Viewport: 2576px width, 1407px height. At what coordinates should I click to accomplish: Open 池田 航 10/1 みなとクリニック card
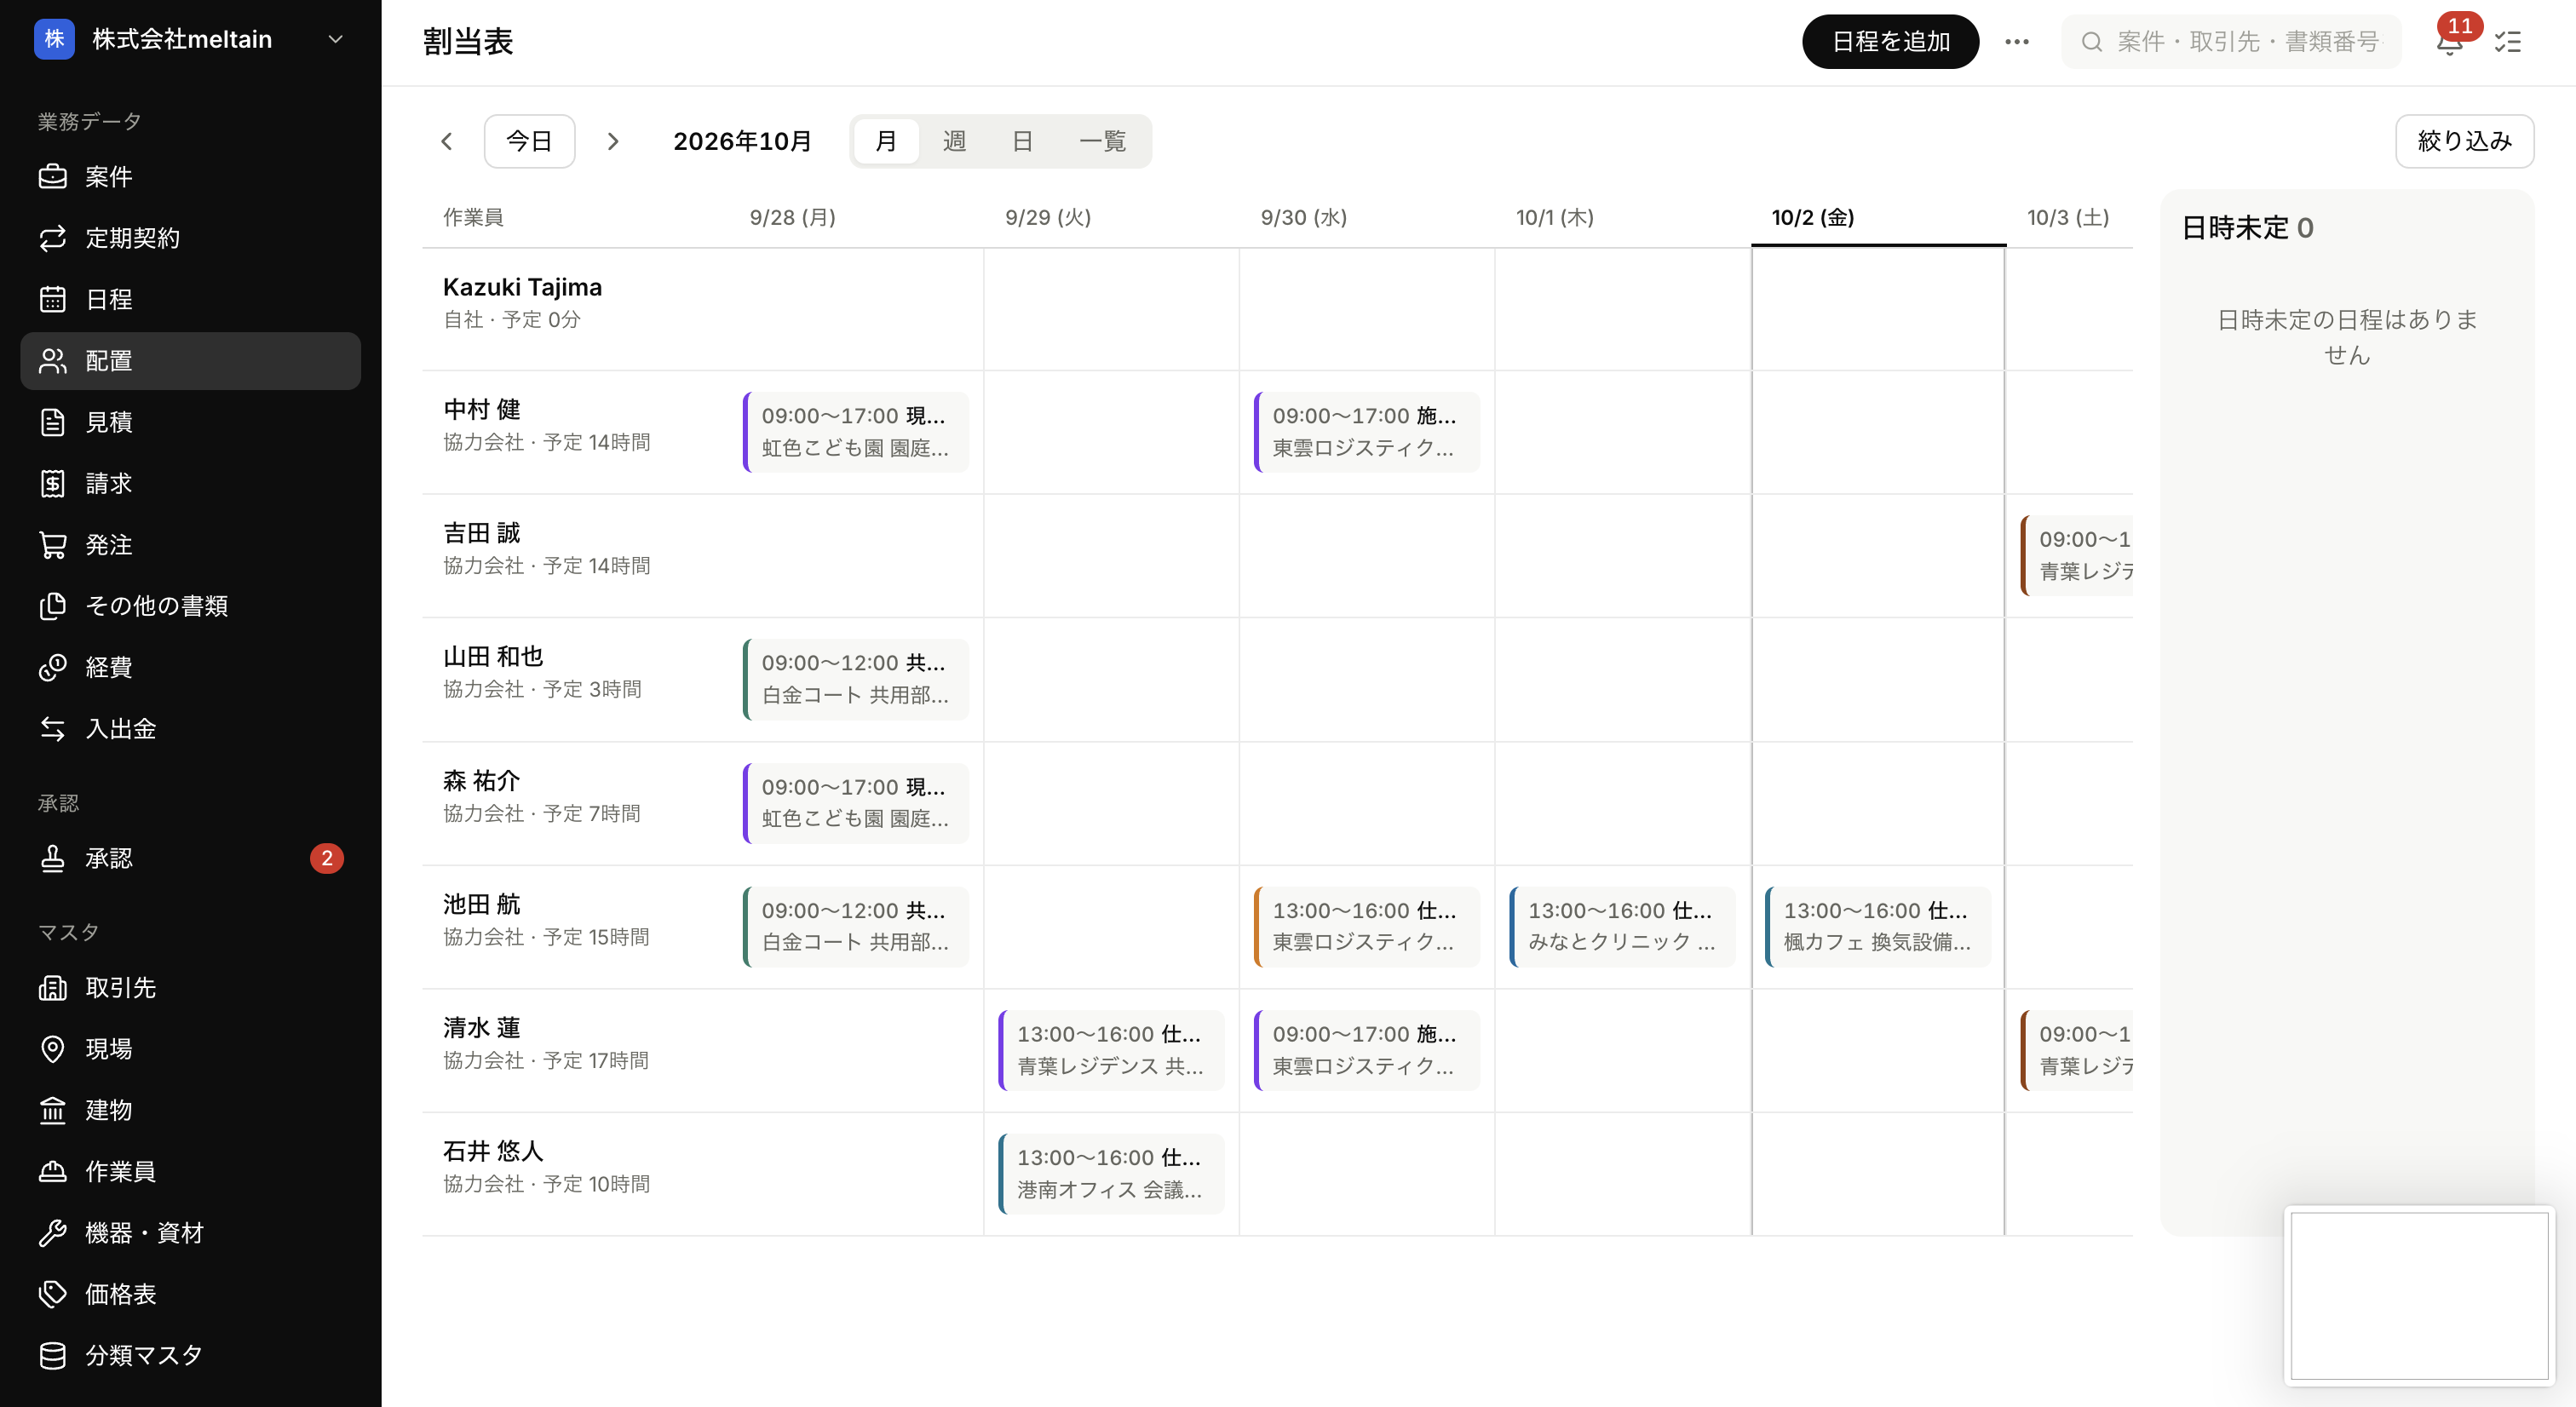click(1622, 926)
